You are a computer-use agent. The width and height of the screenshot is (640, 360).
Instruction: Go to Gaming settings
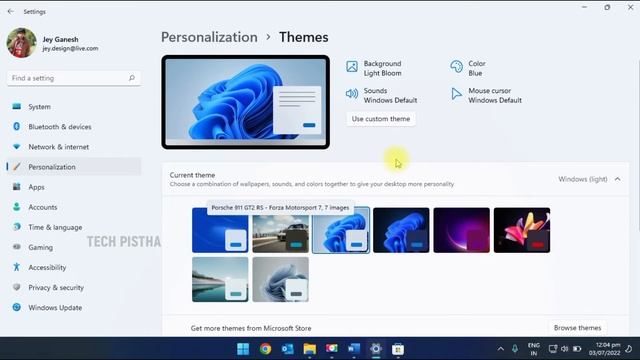pyautogui.click(x=74, y=247)
